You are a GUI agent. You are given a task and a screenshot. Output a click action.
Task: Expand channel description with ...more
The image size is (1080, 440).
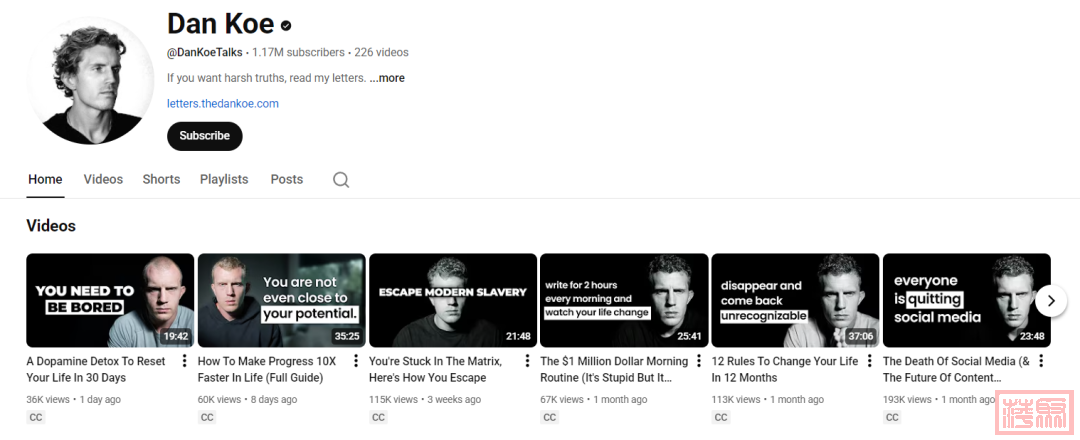tap(387, 78)
